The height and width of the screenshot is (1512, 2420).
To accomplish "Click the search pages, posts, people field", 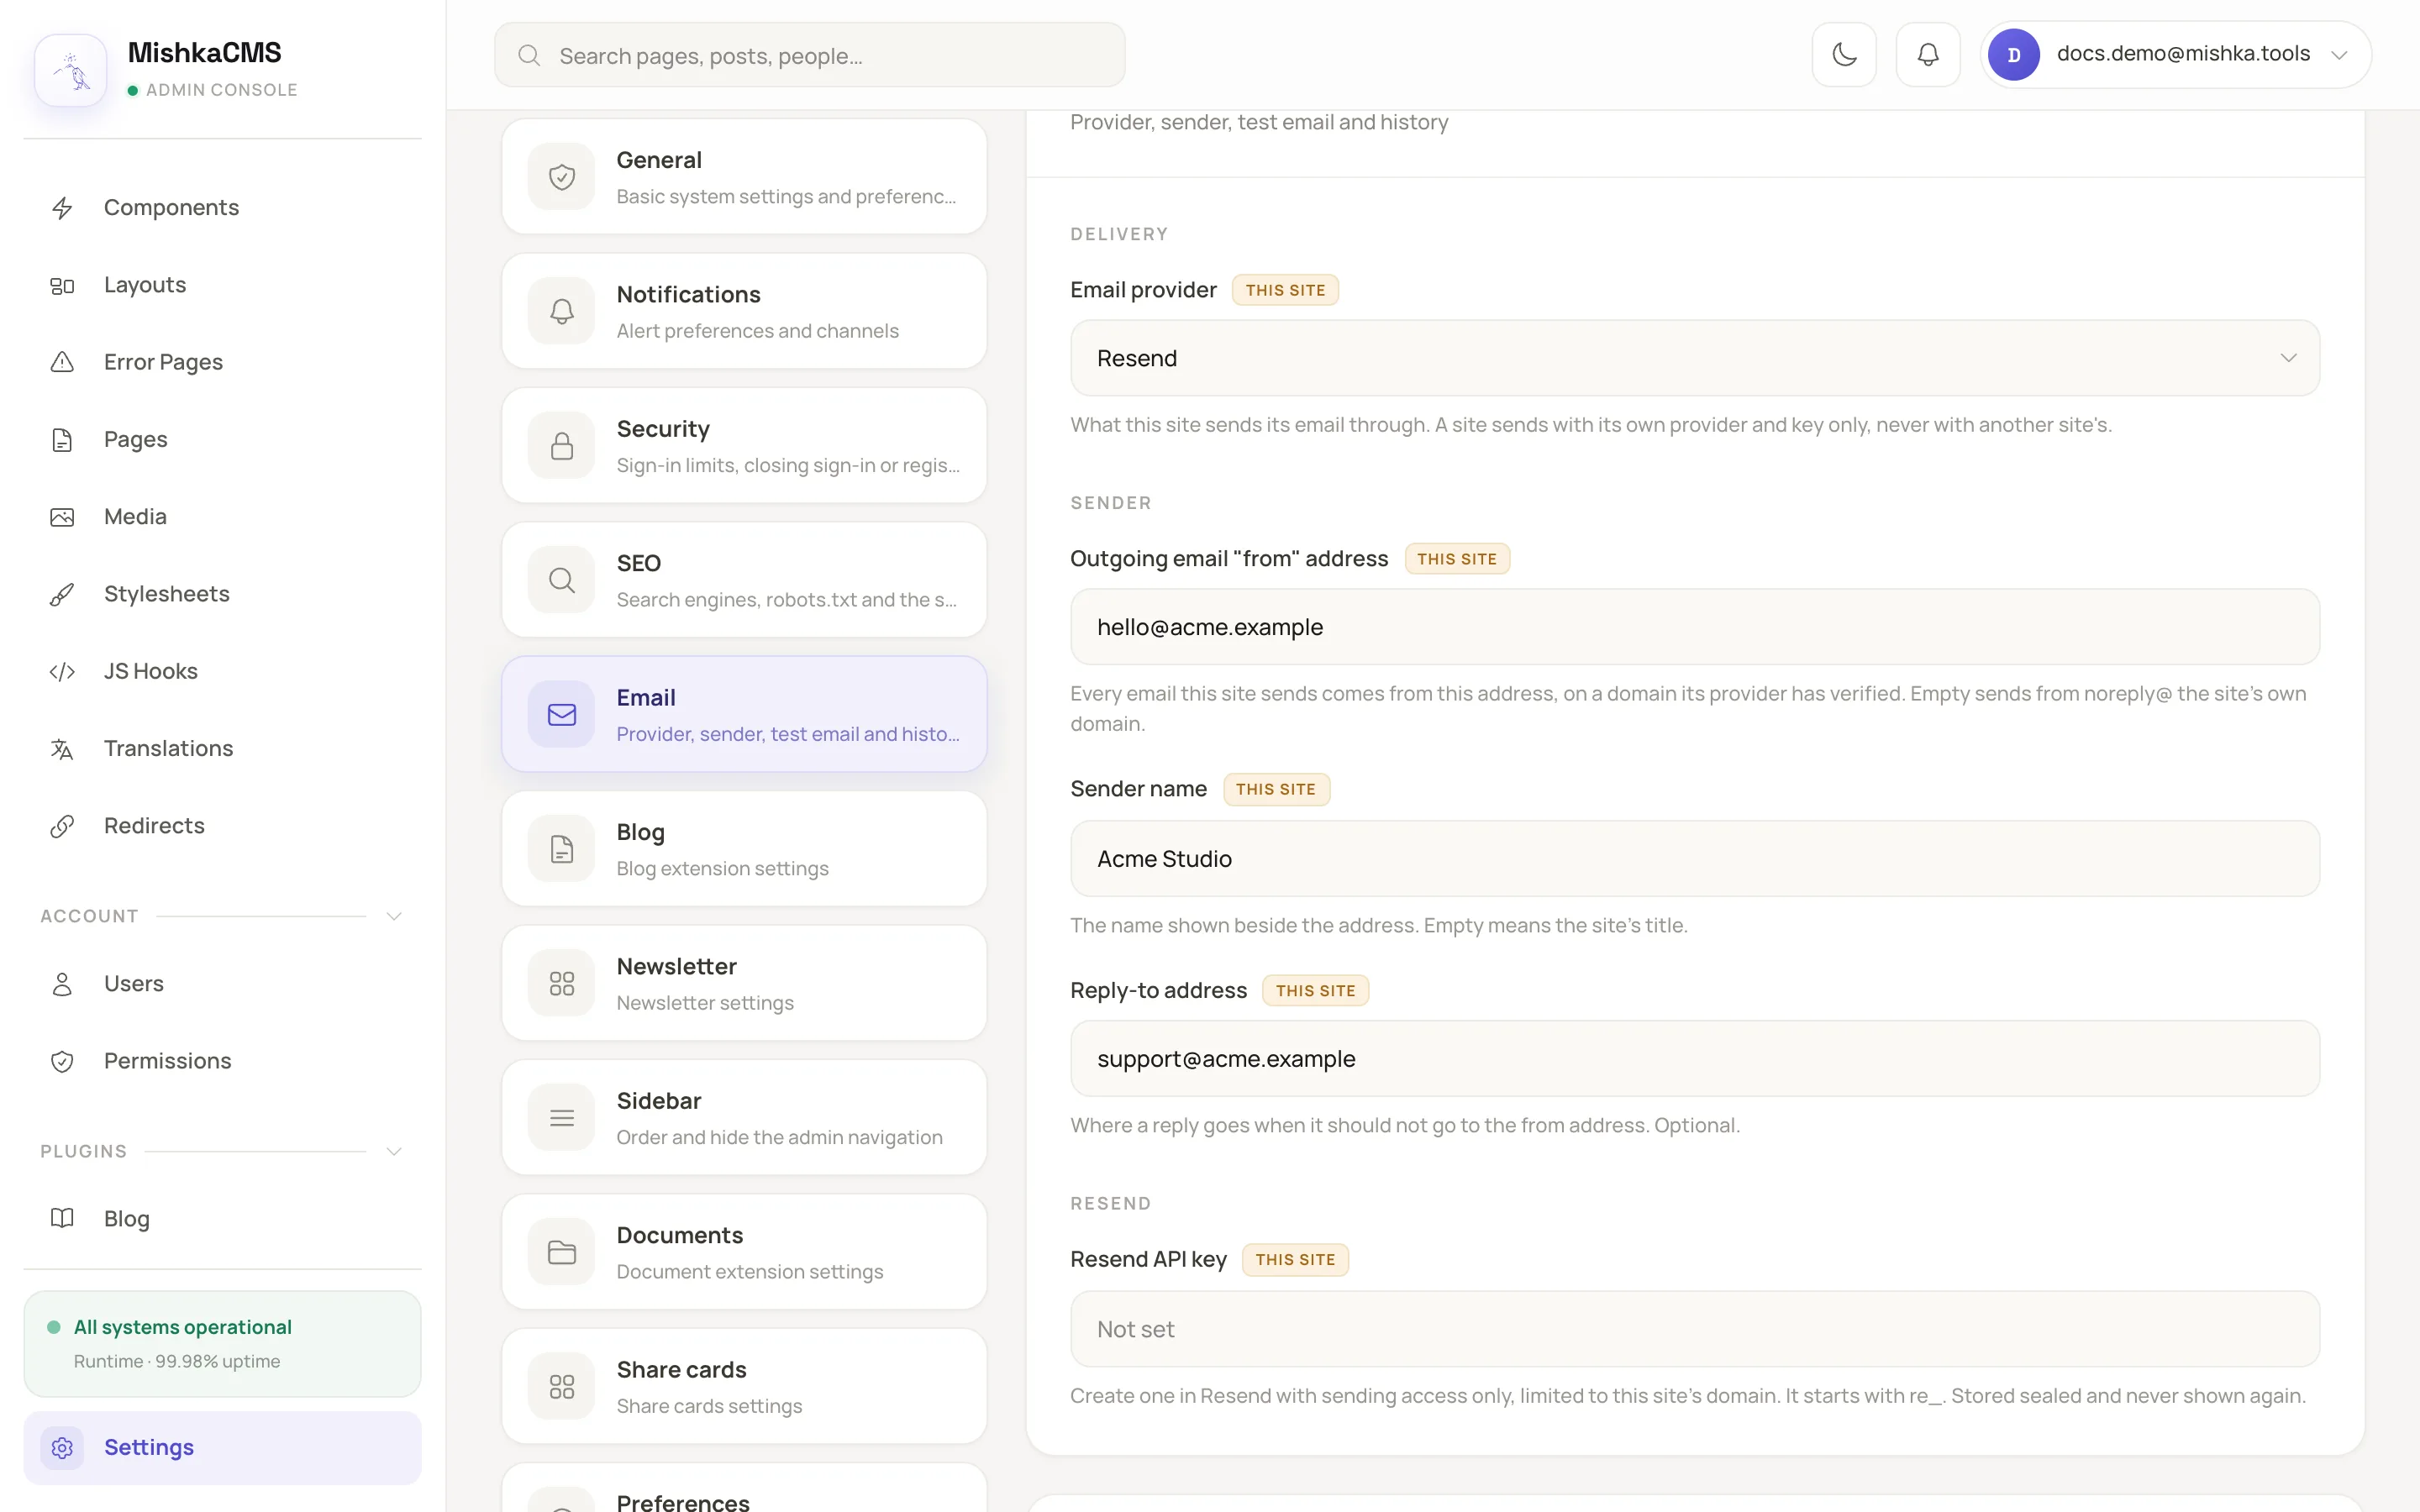I will coord(809,55).
